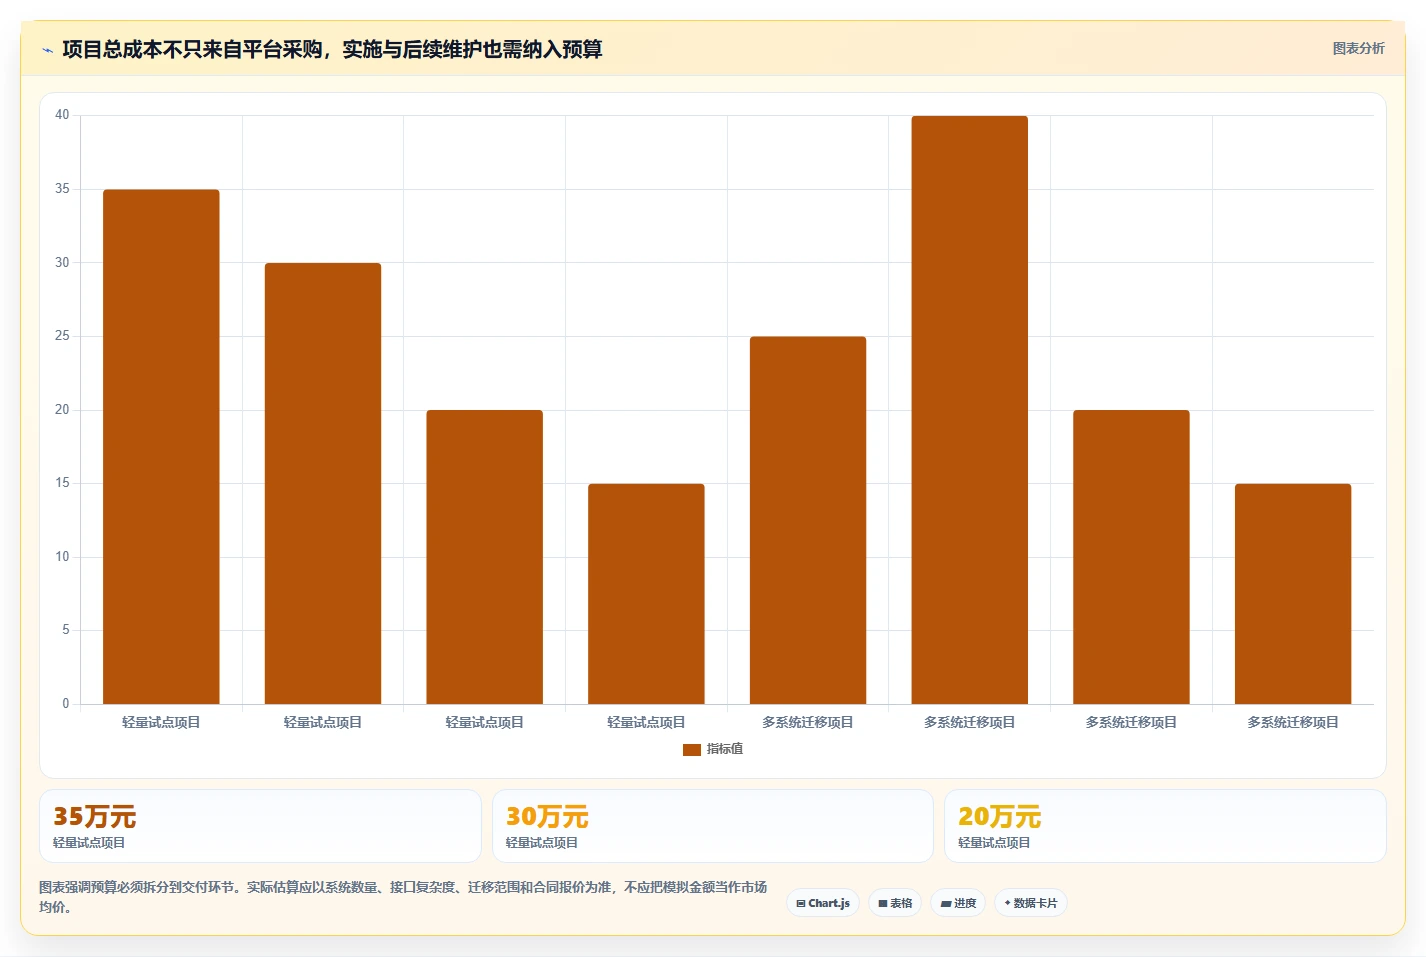Select the tallest bar with value 40
The image size is (1426, 957).
tap(969, 410)
